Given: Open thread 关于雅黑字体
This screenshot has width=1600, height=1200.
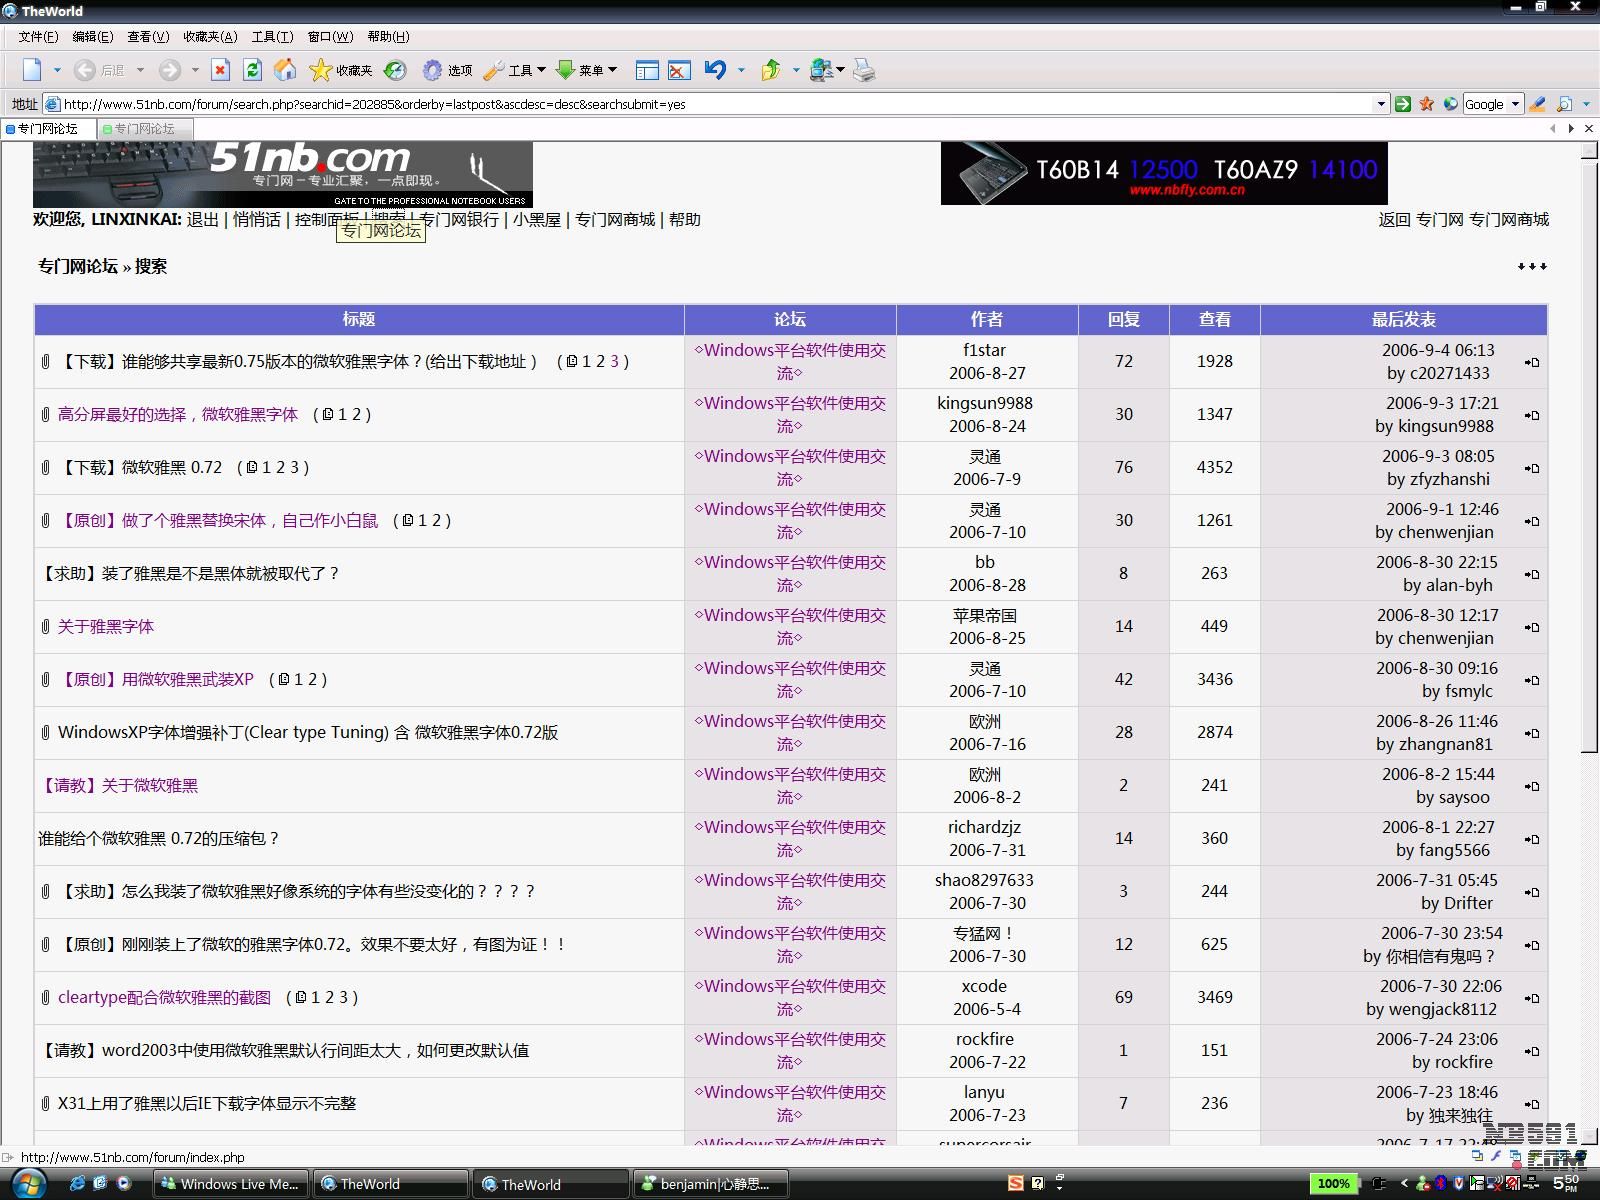Looking at the screenshot, I should 106,627.
